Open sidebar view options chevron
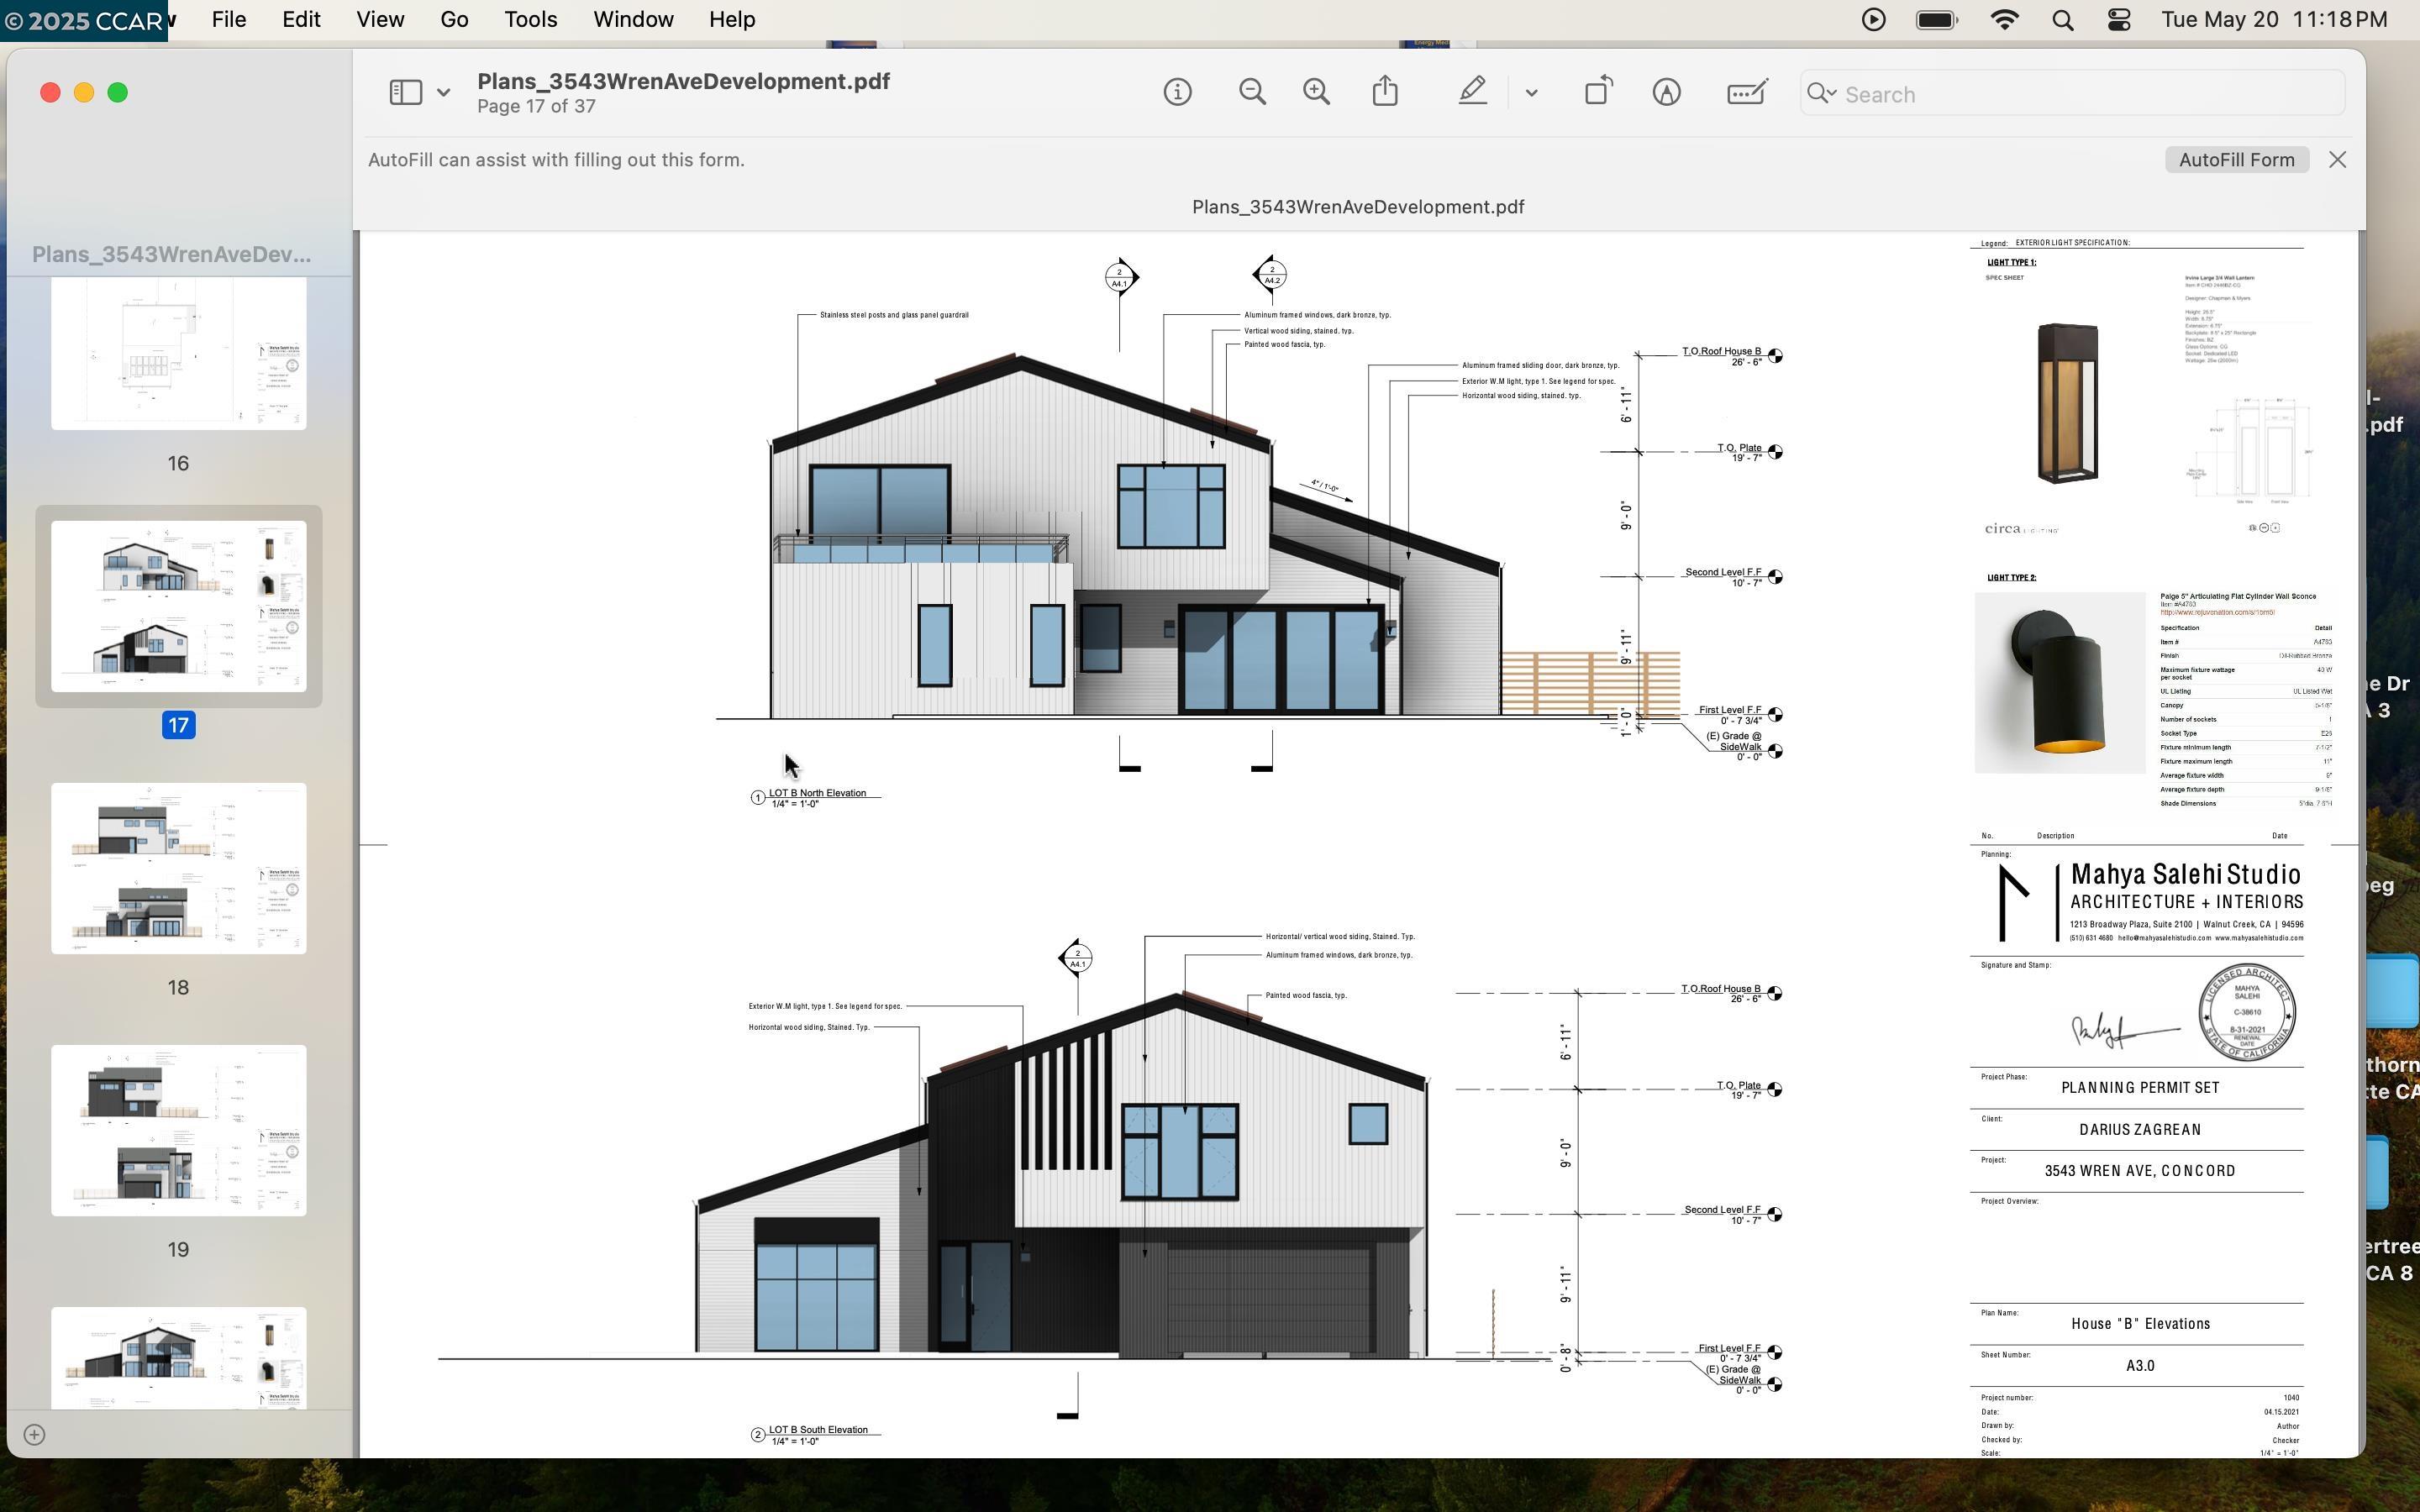Image resolution: width=2420 pixels, height=1512 pixels. 443,93
